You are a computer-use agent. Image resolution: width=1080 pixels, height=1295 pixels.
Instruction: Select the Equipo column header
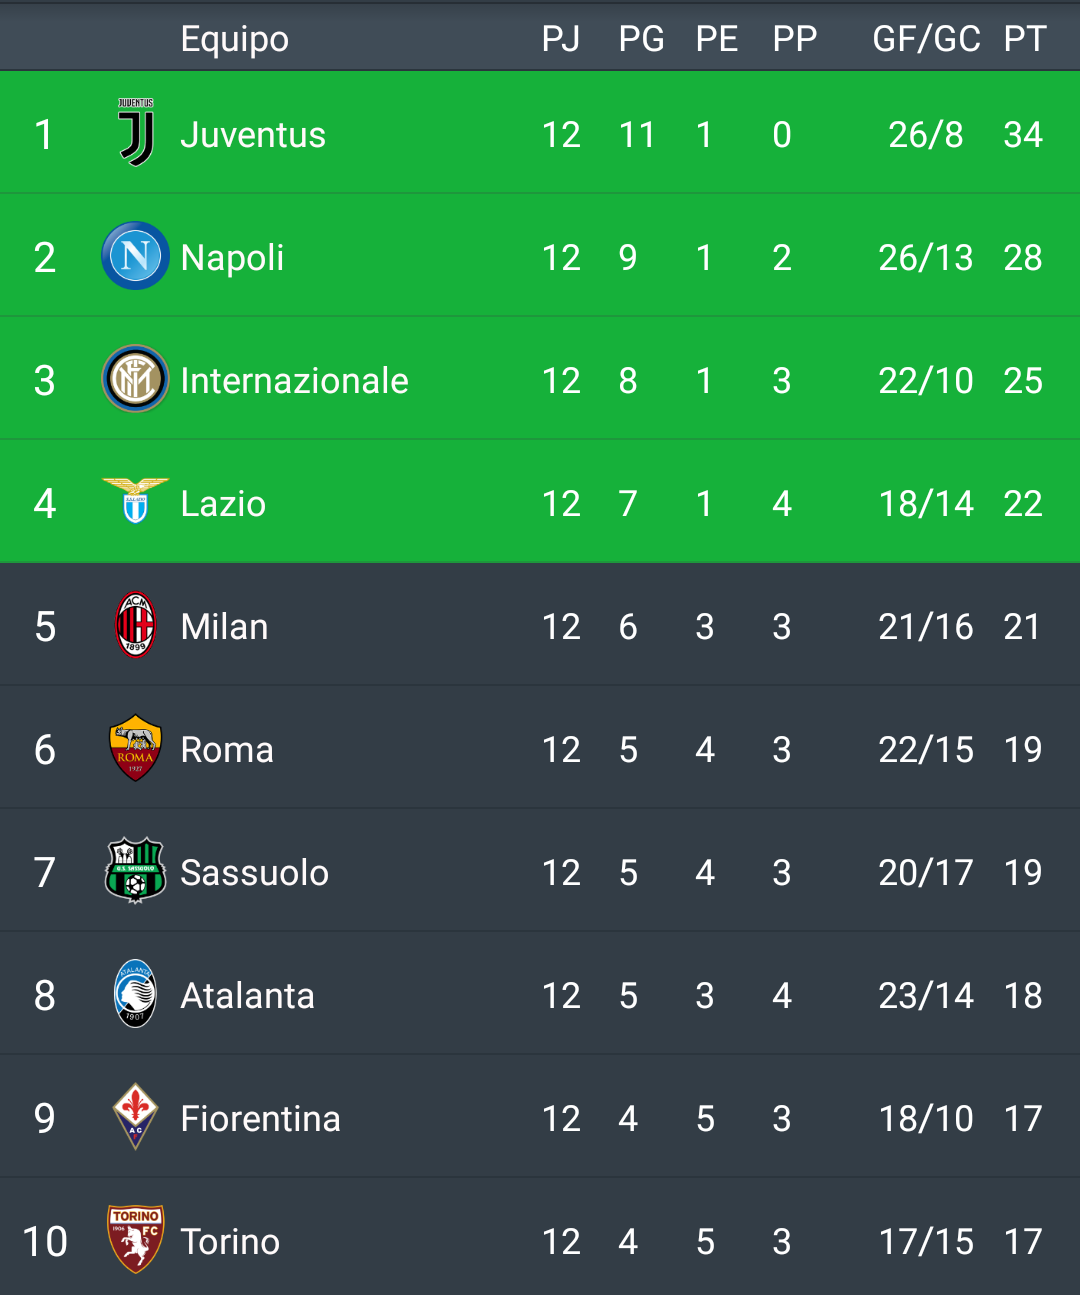pyautogui.click(x=234, y=40)
